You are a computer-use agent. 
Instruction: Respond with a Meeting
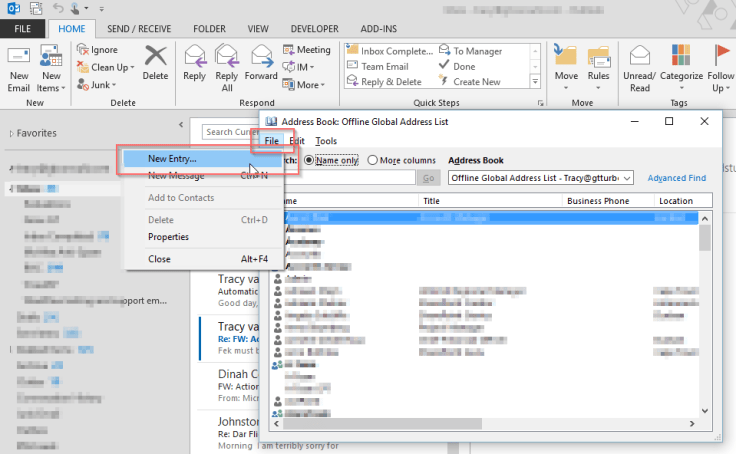(x=307, y=49)
